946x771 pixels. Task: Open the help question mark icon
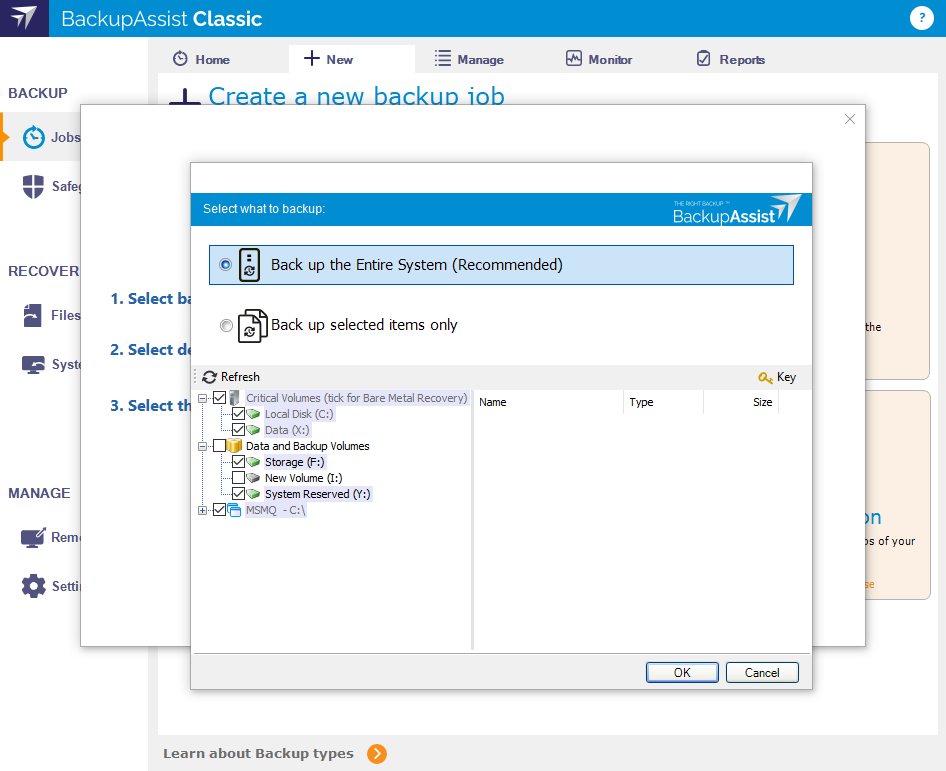pos(921,18)
